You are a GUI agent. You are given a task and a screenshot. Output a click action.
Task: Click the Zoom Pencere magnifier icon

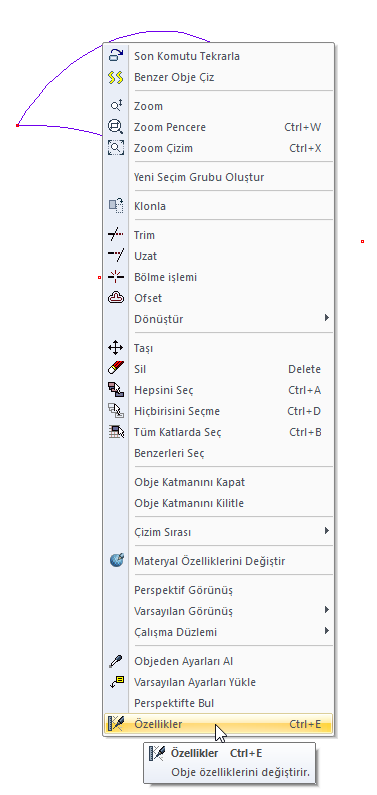tap(116, 127)
